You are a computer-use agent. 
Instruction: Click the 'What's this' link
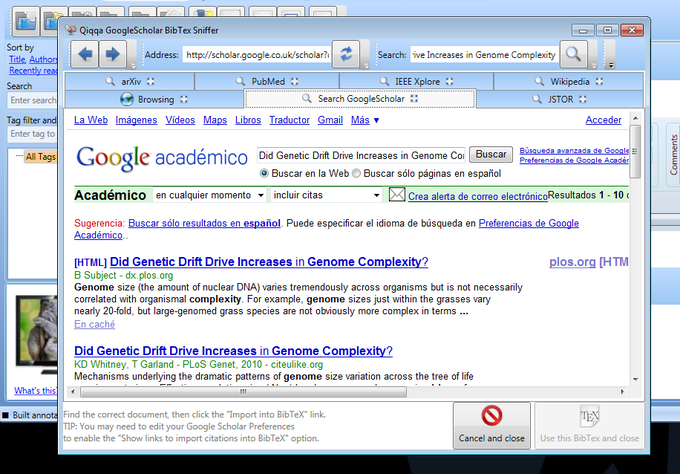pyautogui.click(x=35, y=391)
